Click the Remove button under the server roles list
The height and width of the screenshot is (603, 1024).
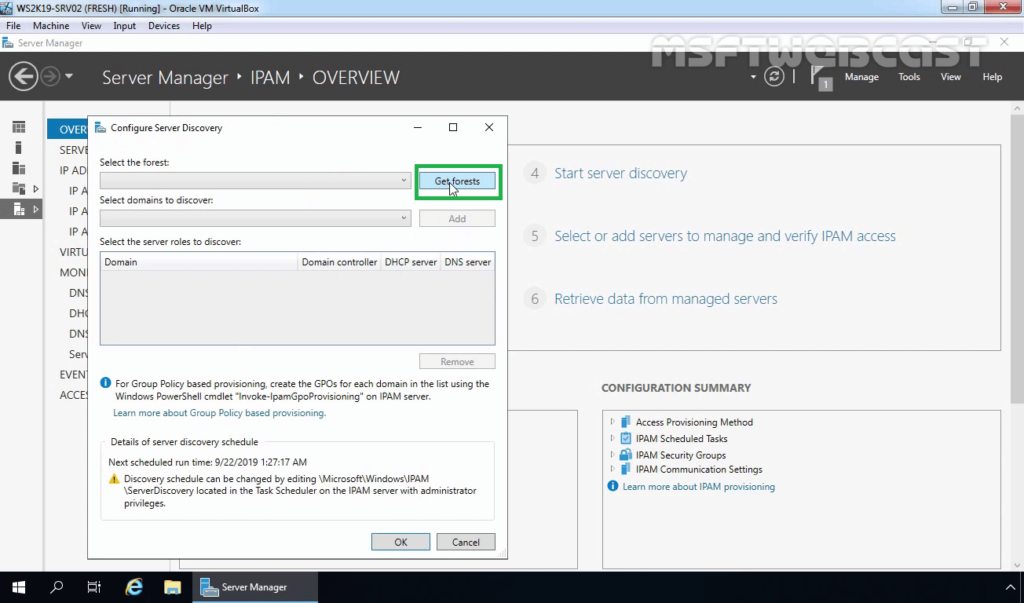pos(457,361)
